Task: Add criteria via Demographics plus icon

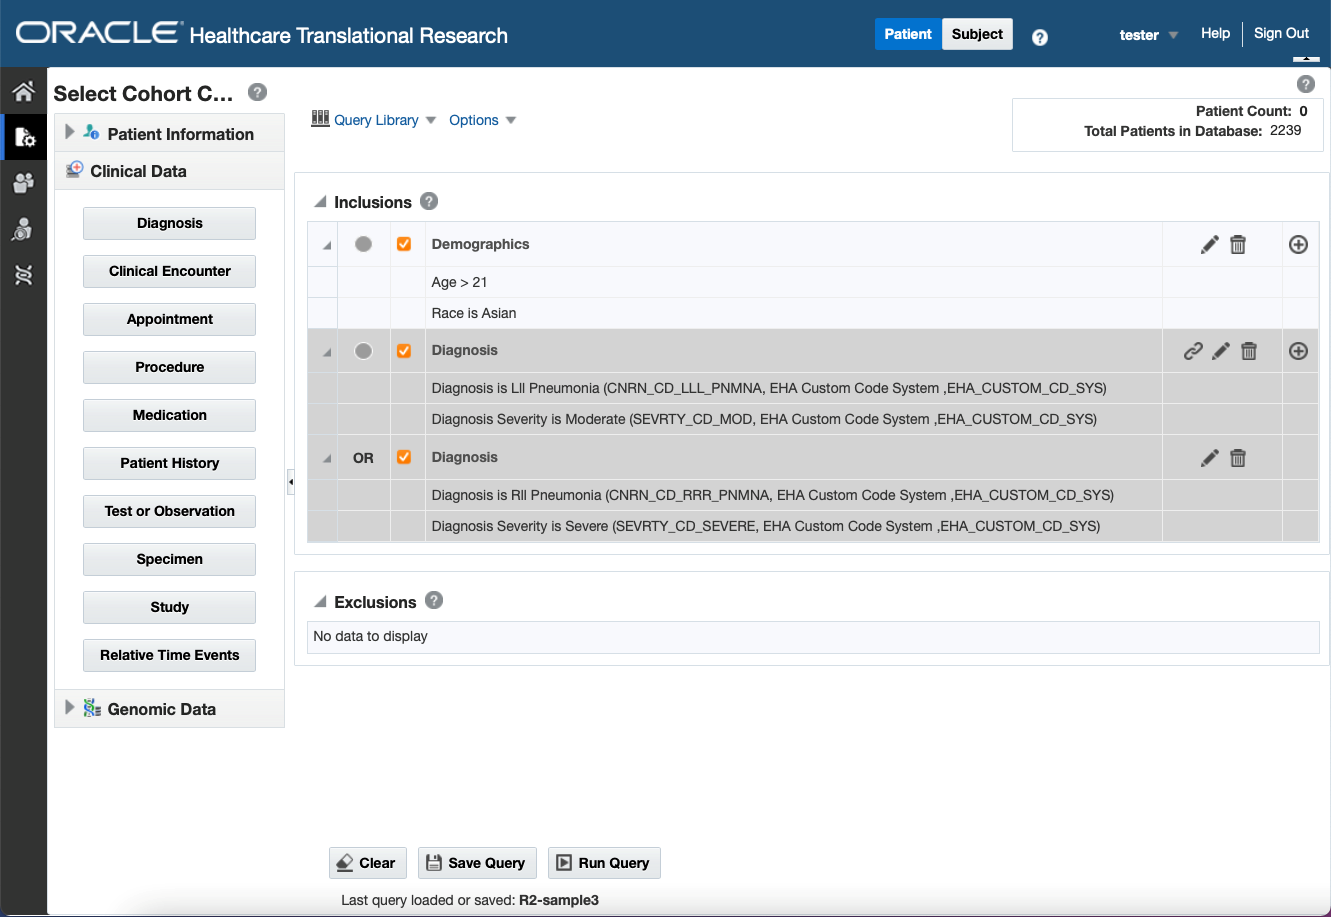Action: 1298,244
